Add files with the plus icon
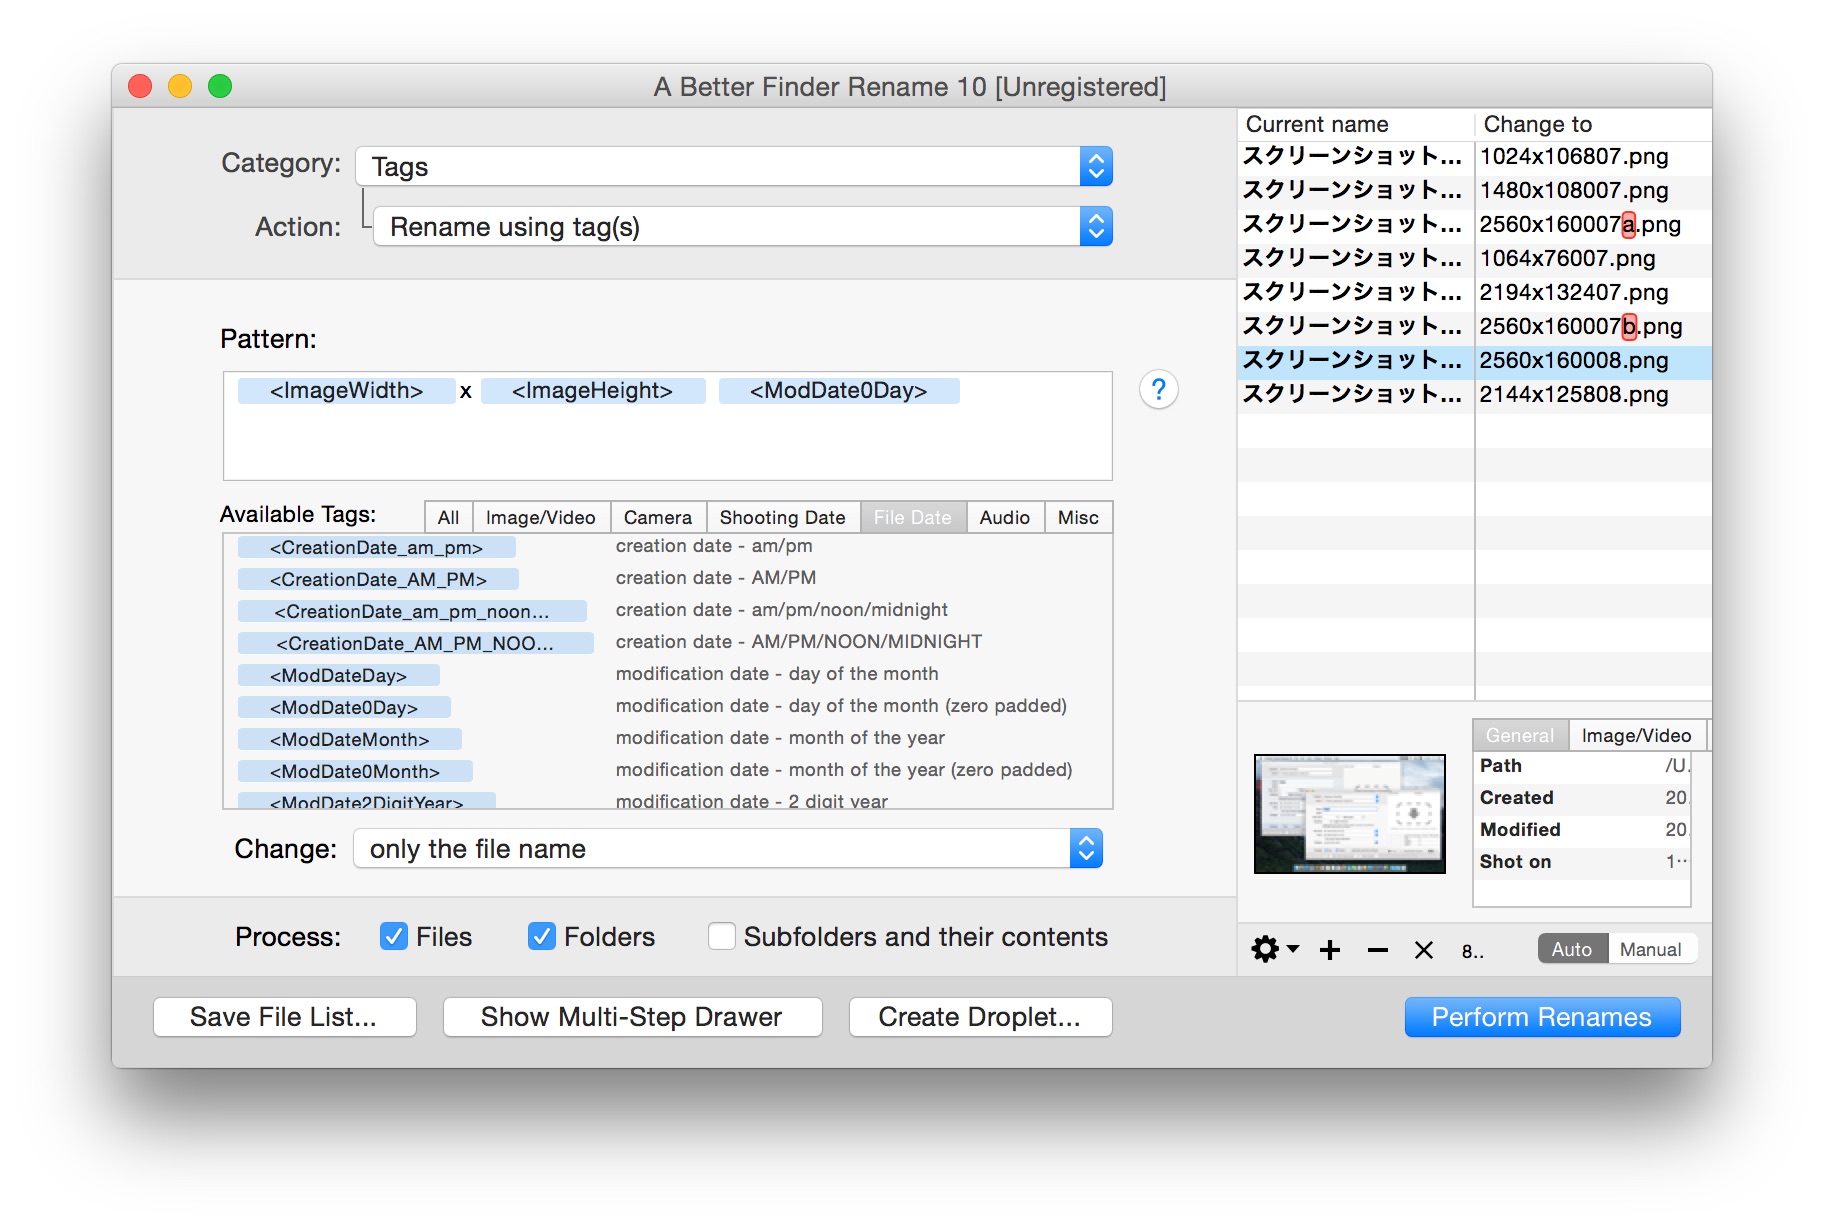Image resolution: width=1824 pixels, height=1228 pixels. [x=1329, y=950]
